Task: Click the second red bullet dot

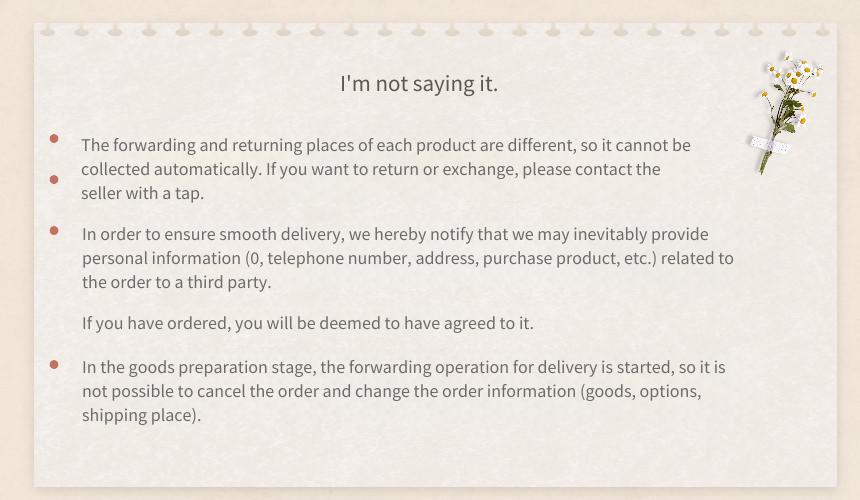Action: 54,180
